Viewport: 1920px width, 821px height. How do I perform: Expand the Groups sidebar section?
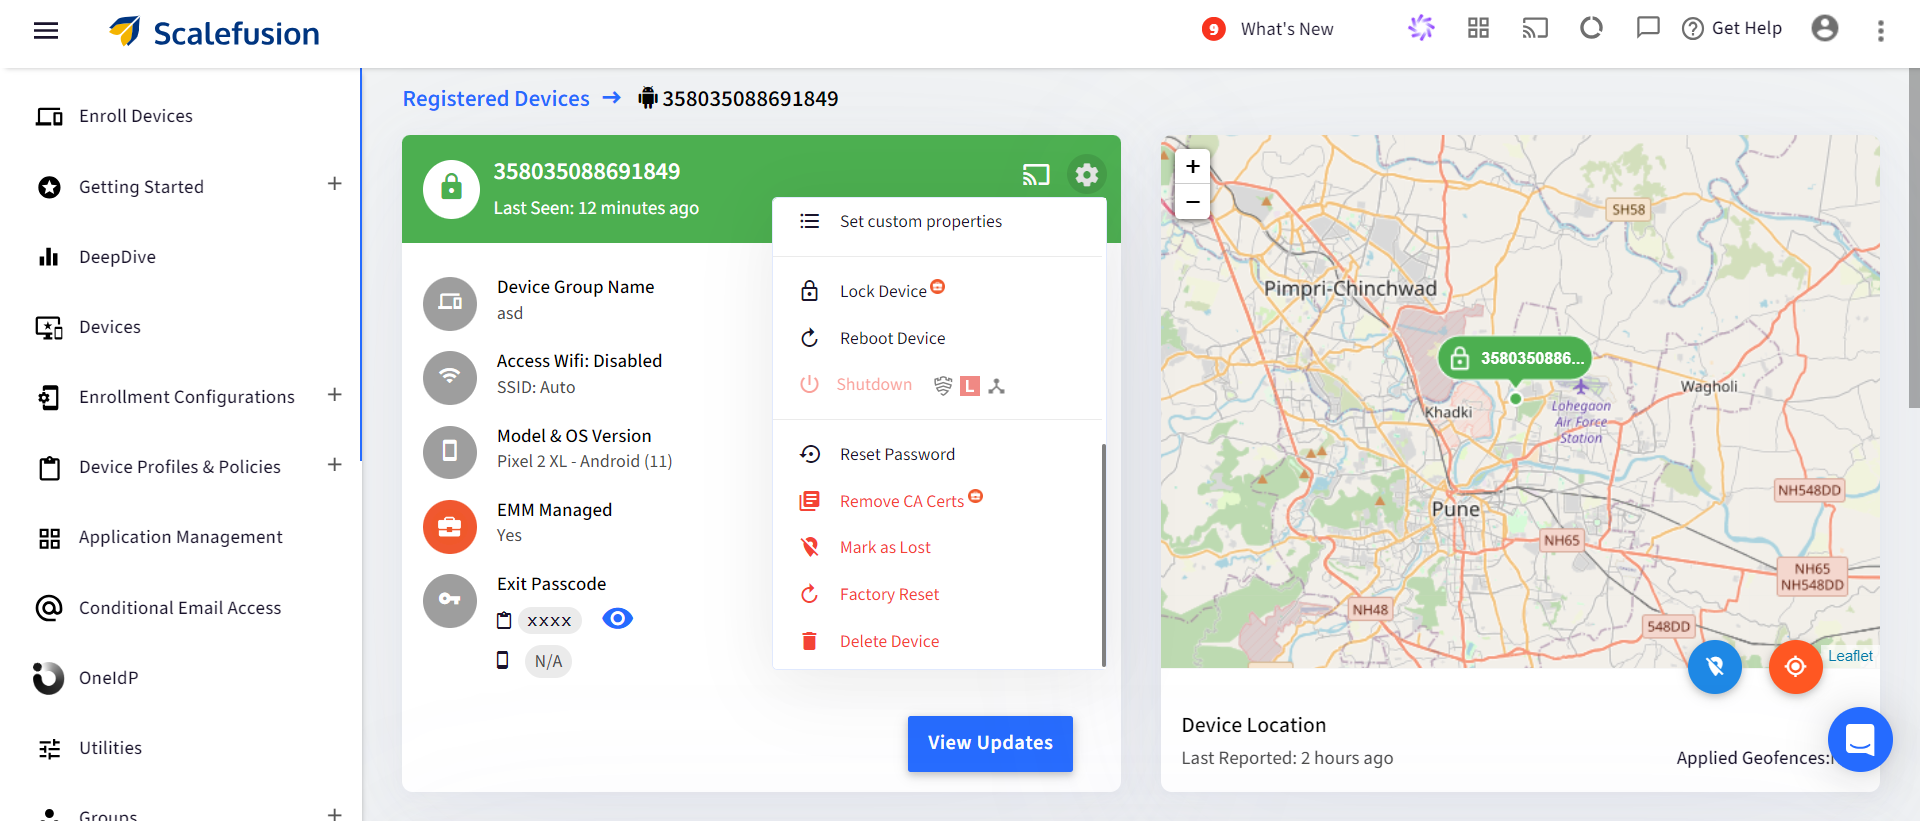tap(334, 814)
